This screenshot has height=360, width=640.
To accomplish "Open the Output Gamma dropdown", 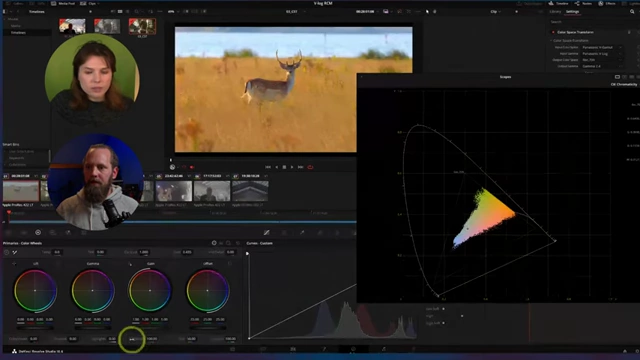I will (x=602, y=66).
